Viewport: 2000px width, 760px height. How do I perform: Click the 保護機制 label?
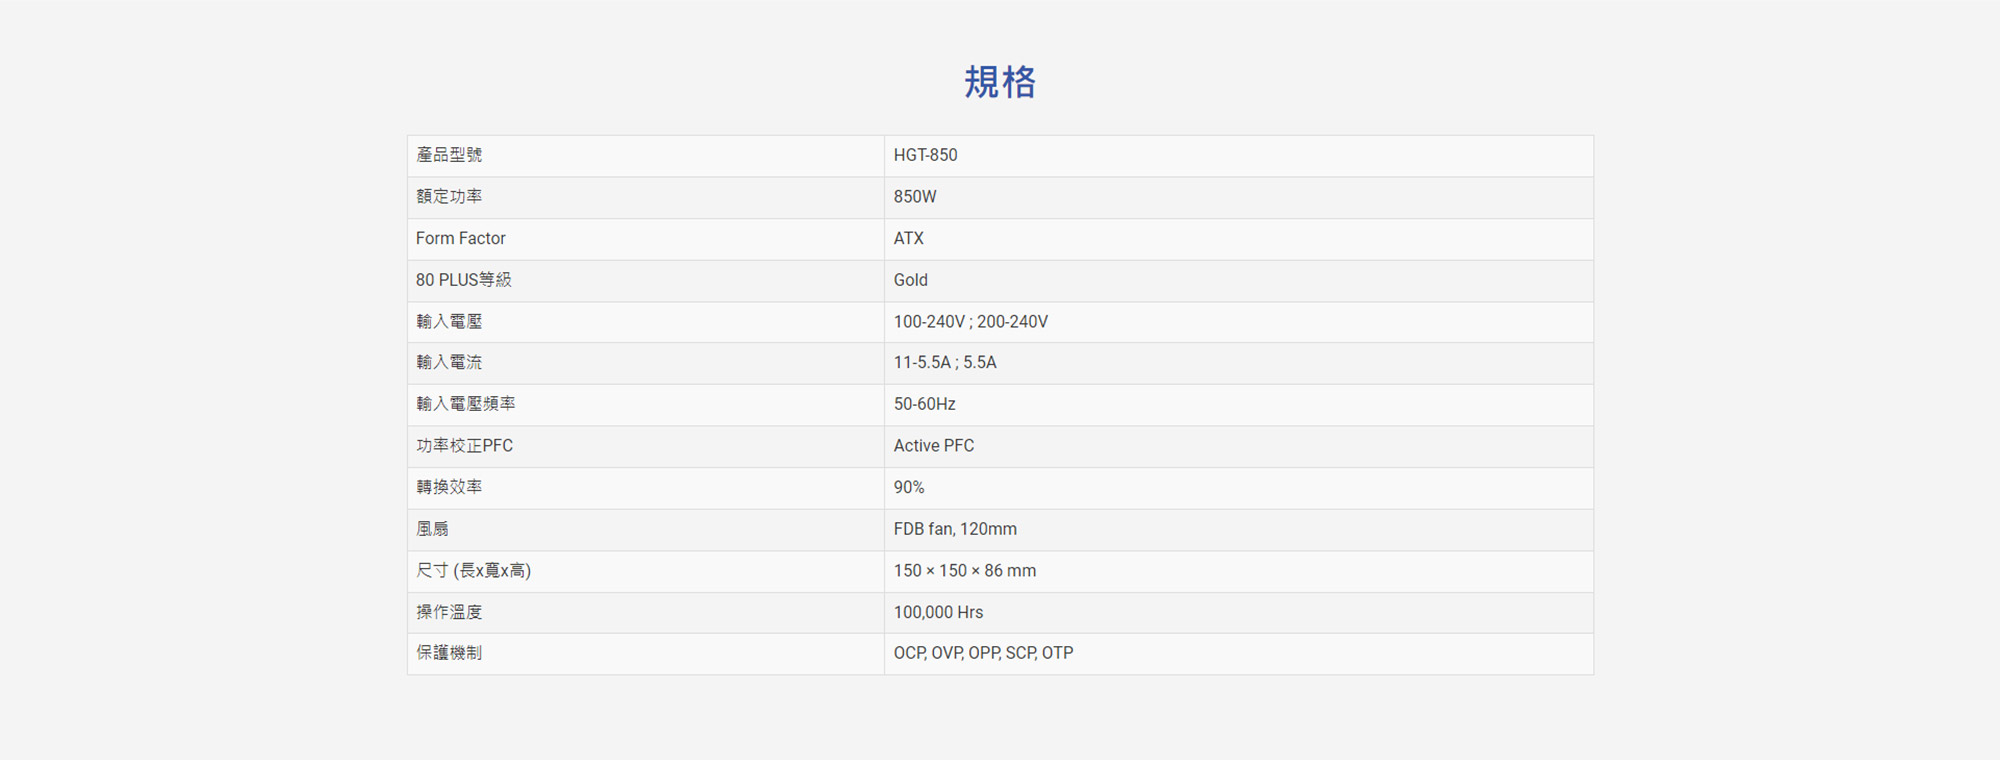point(449,653)
